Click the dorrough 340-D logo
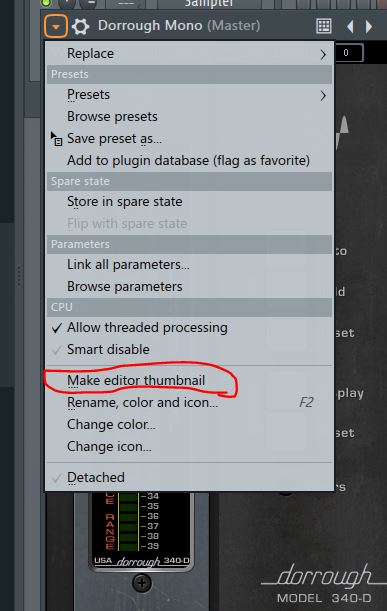 [x=142, y=561]
